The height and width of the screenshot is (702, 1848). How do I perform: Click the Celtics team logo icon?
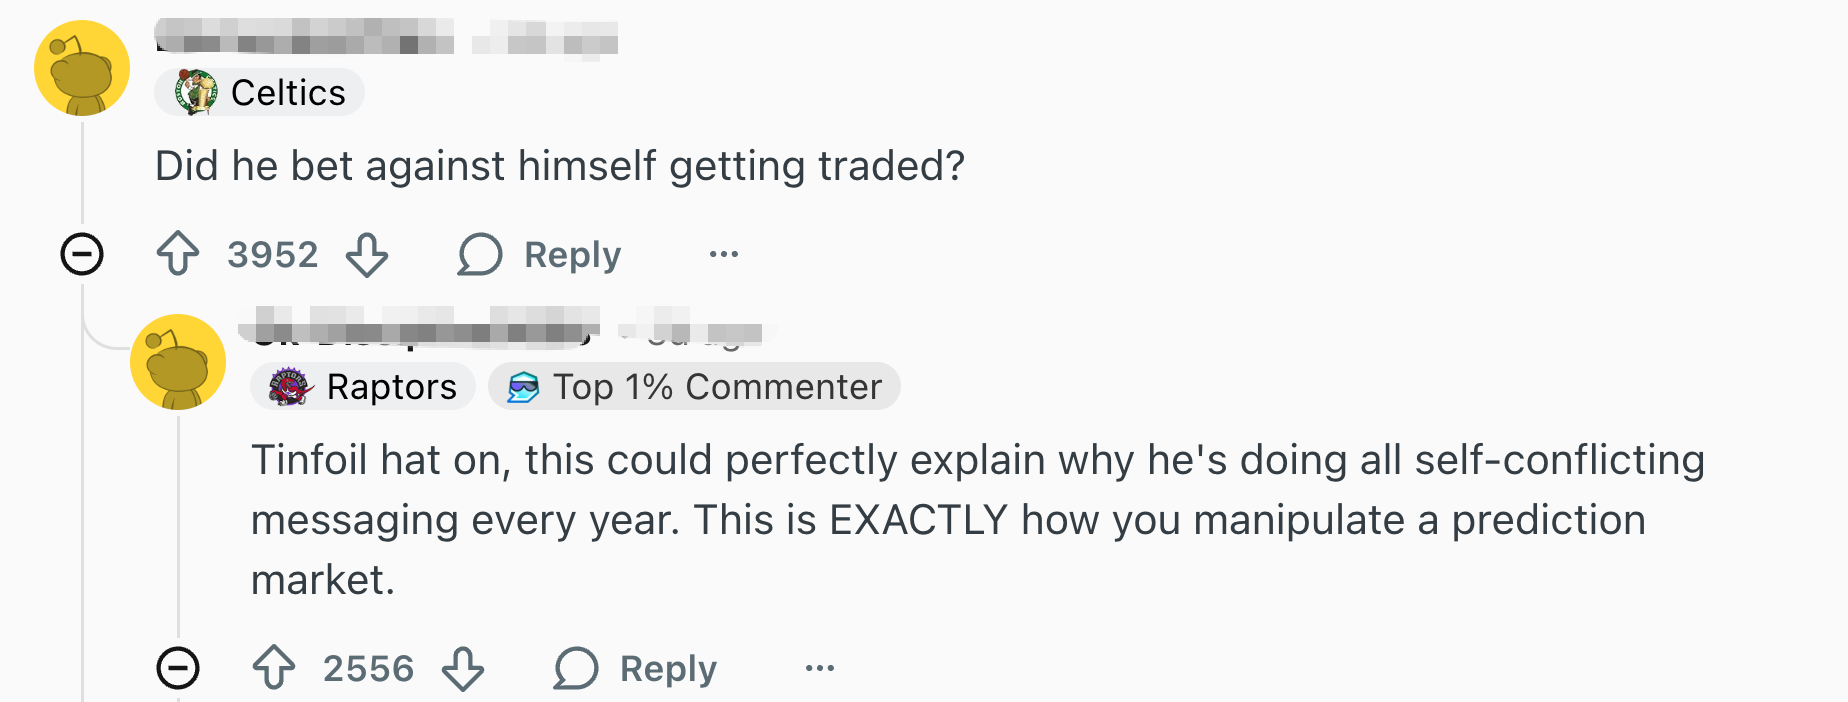pyautogui.click(x=197, y=93)
